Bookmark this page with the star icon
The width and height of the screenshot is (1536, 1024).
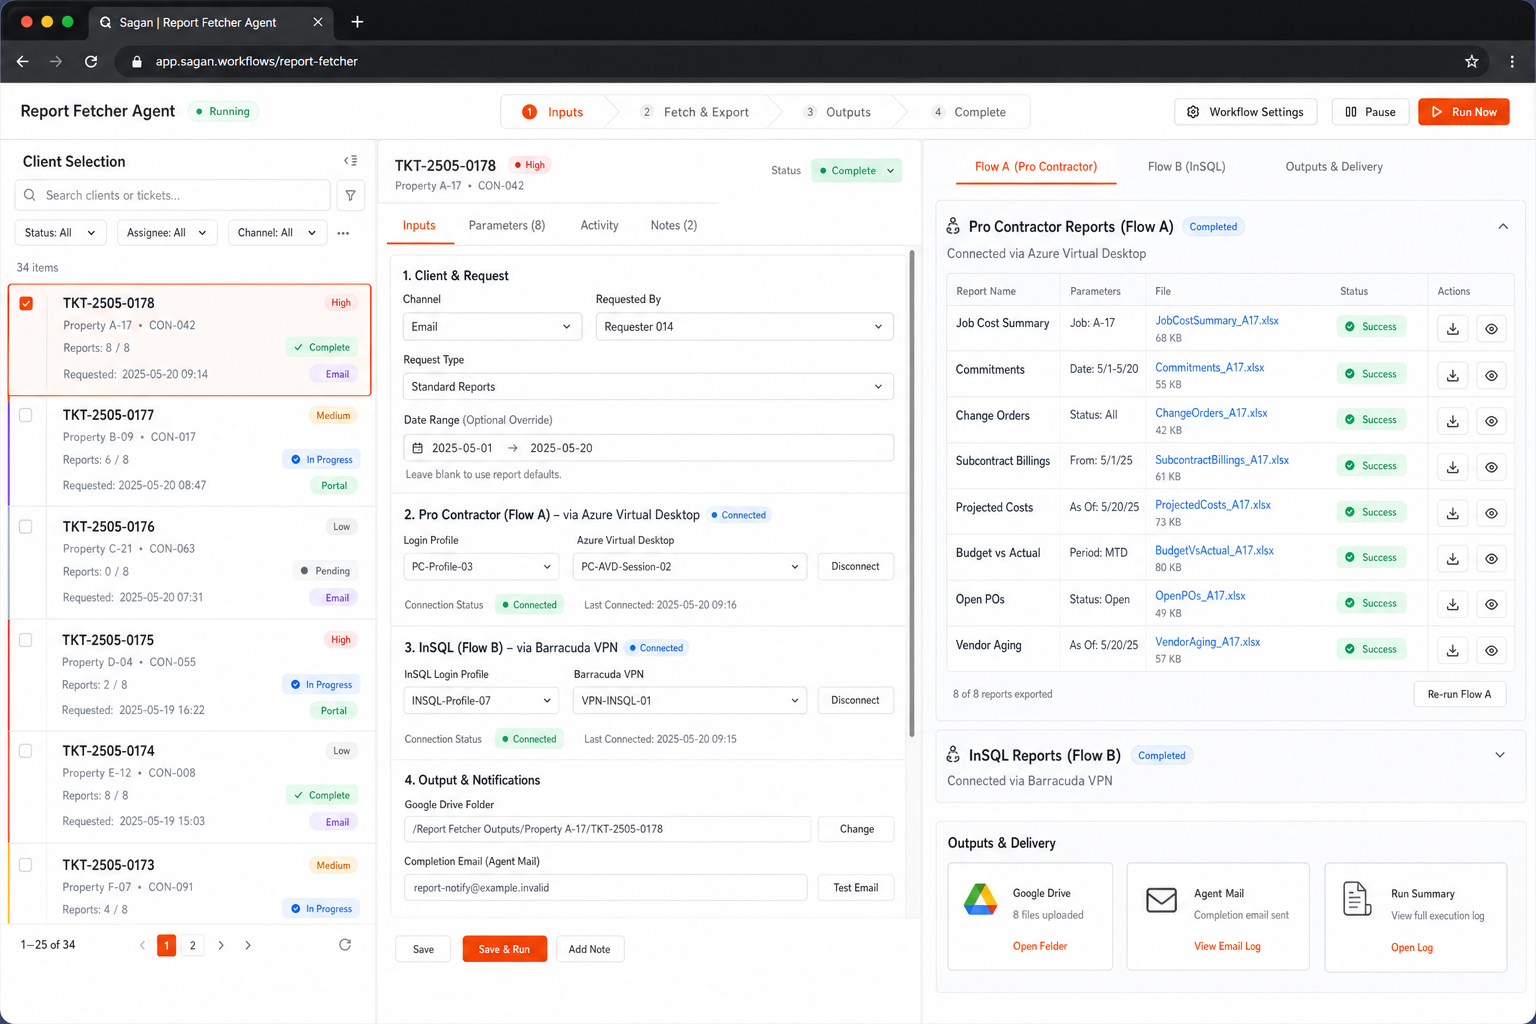pyautogui.click(x=1471, y=61)
